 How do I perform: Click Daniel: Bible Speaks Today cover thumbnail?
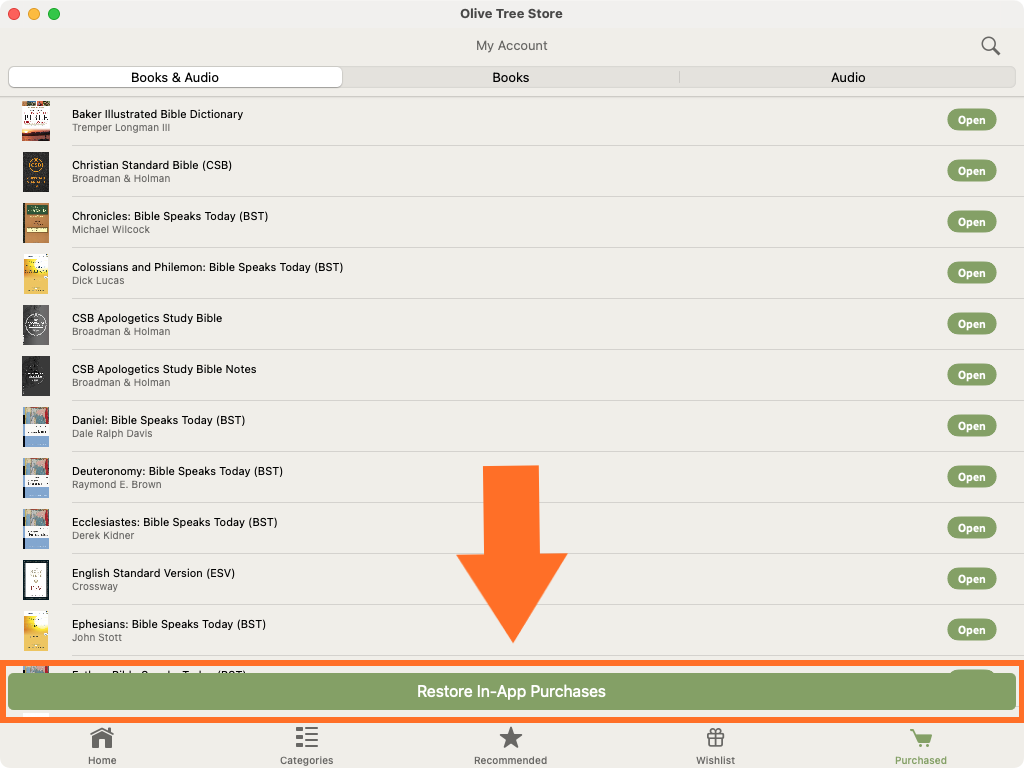pyautogui.click(x=36, y=427)
